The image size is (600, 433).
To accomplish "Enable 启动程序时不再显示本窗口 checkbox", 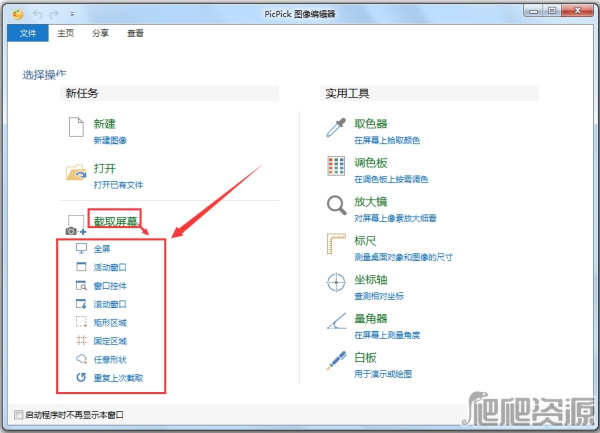I will click(x=18, y=415).
